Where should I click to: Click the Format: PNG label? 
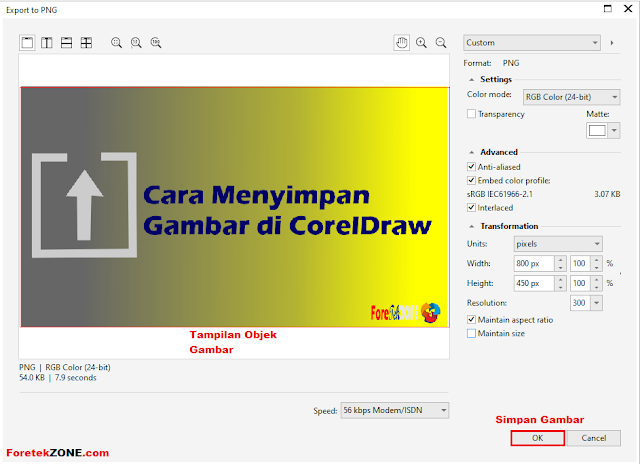coord(491,63)
